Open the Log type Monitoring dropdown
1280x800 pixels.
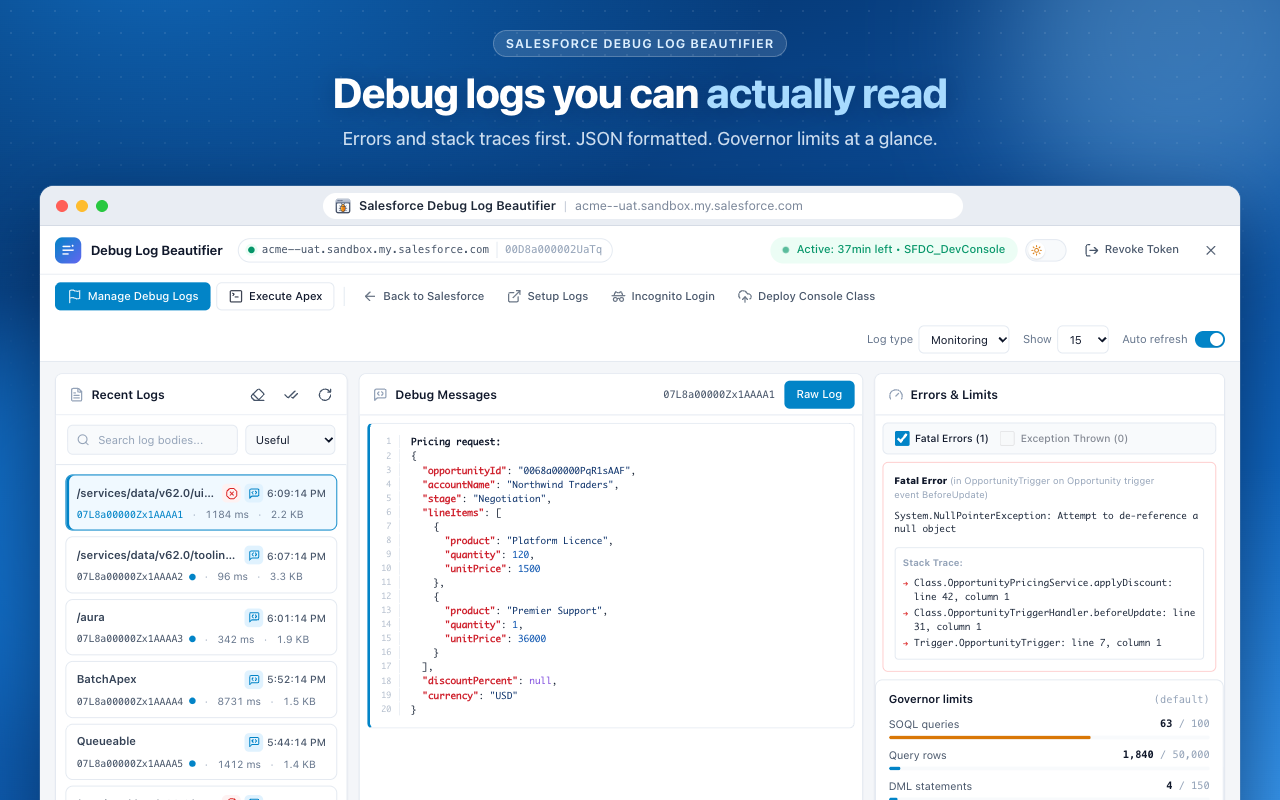click(964, 340)
